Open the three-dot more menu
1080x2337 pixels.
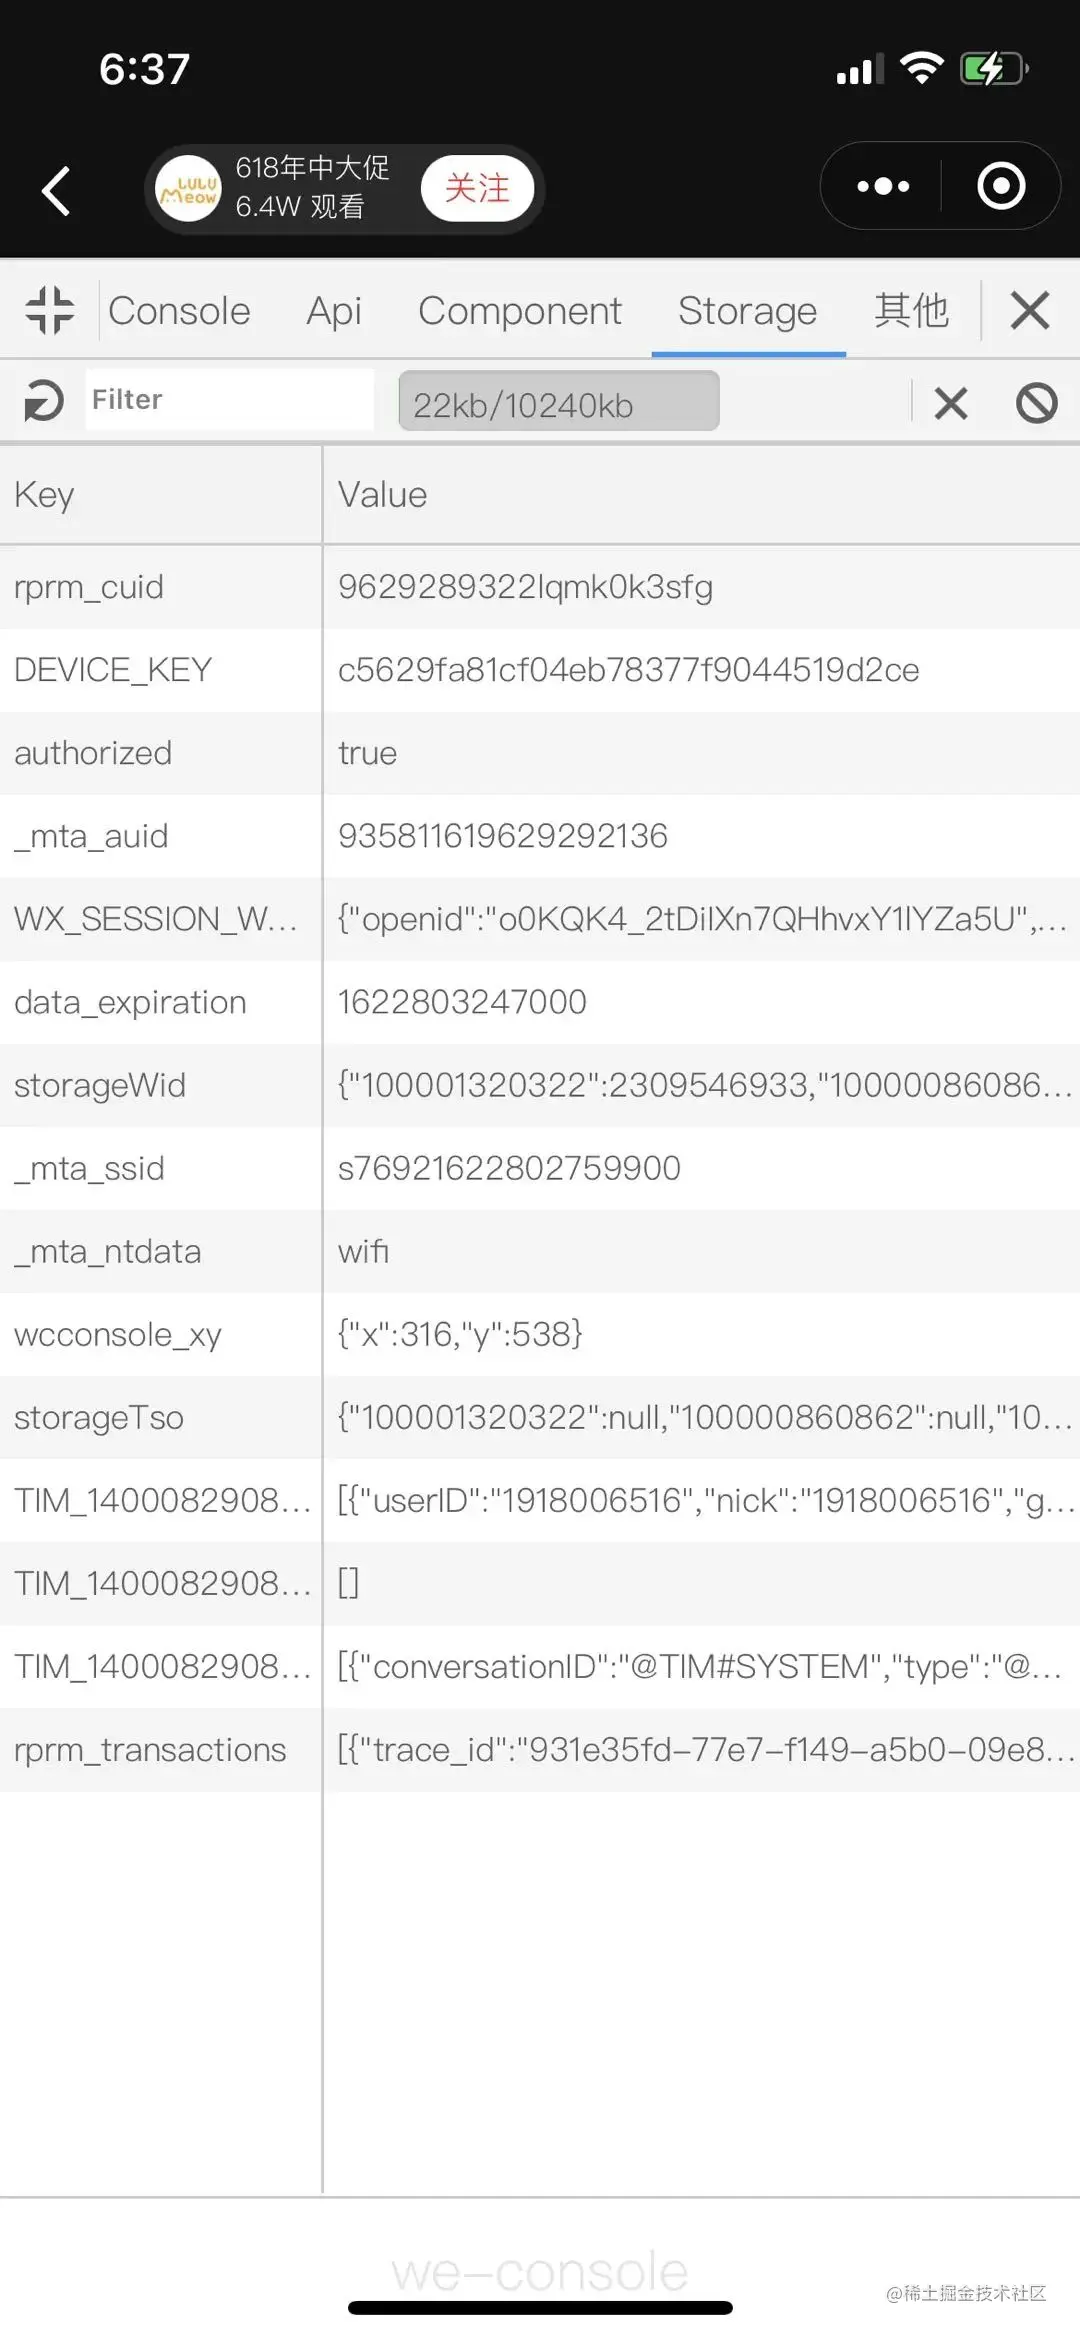883,187
